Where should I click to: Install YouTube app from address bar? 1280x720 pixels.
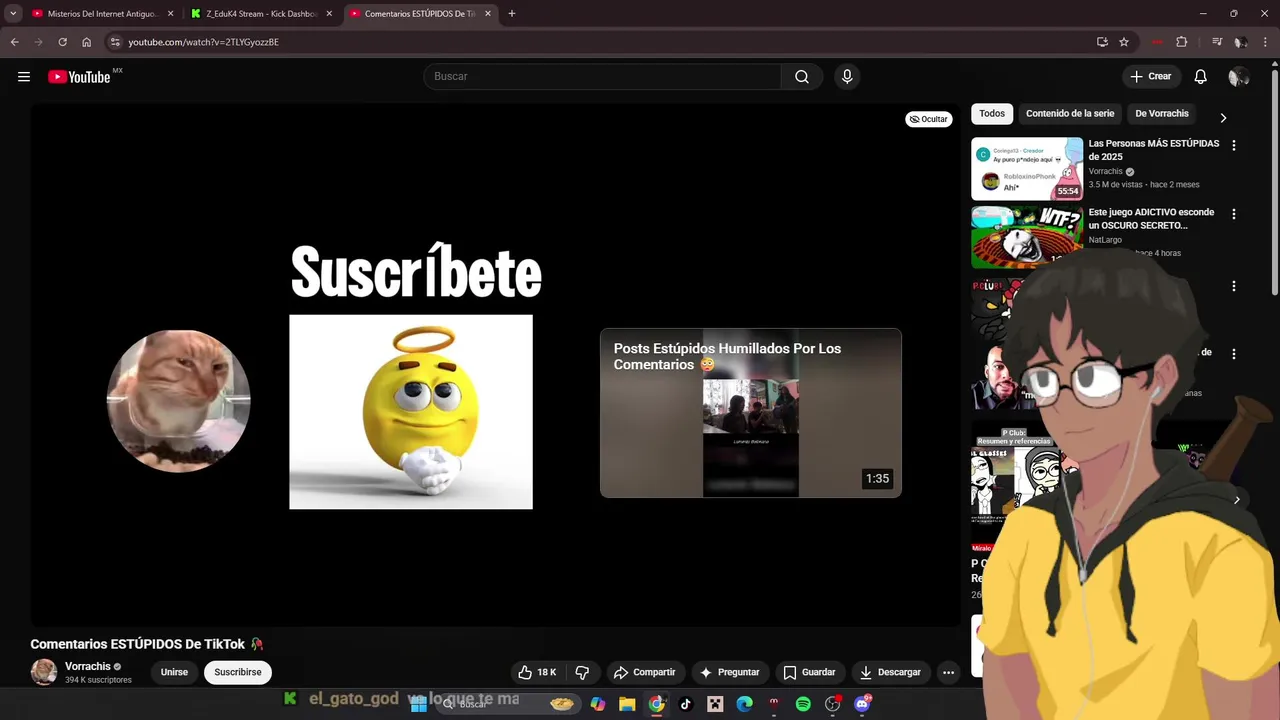tap(1102, 42)
